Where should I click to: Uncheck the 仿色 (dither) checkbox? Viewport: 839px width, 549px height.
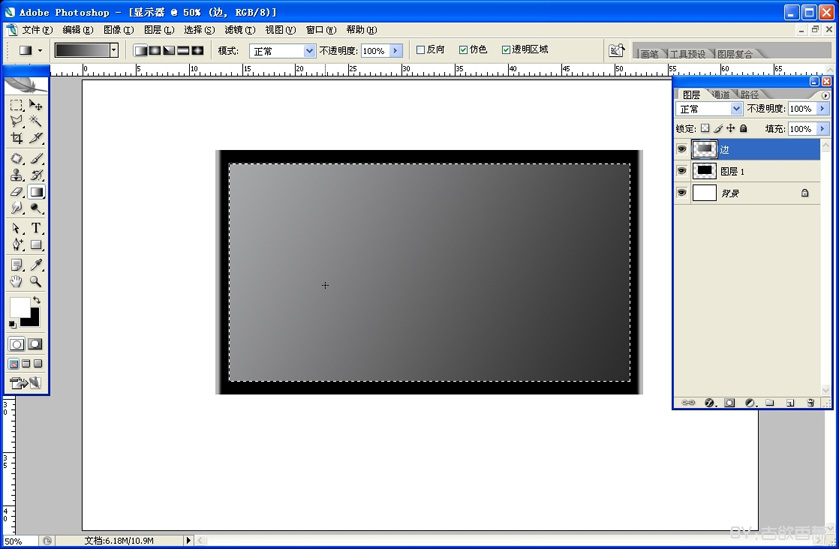click(x=463, y=50)
